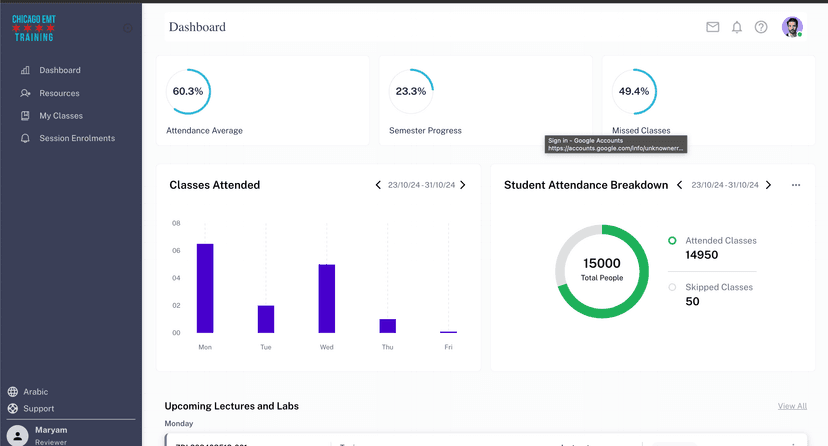
Task: Expand the Student Attendance Breakdown options menu
Action: (796, 185)
